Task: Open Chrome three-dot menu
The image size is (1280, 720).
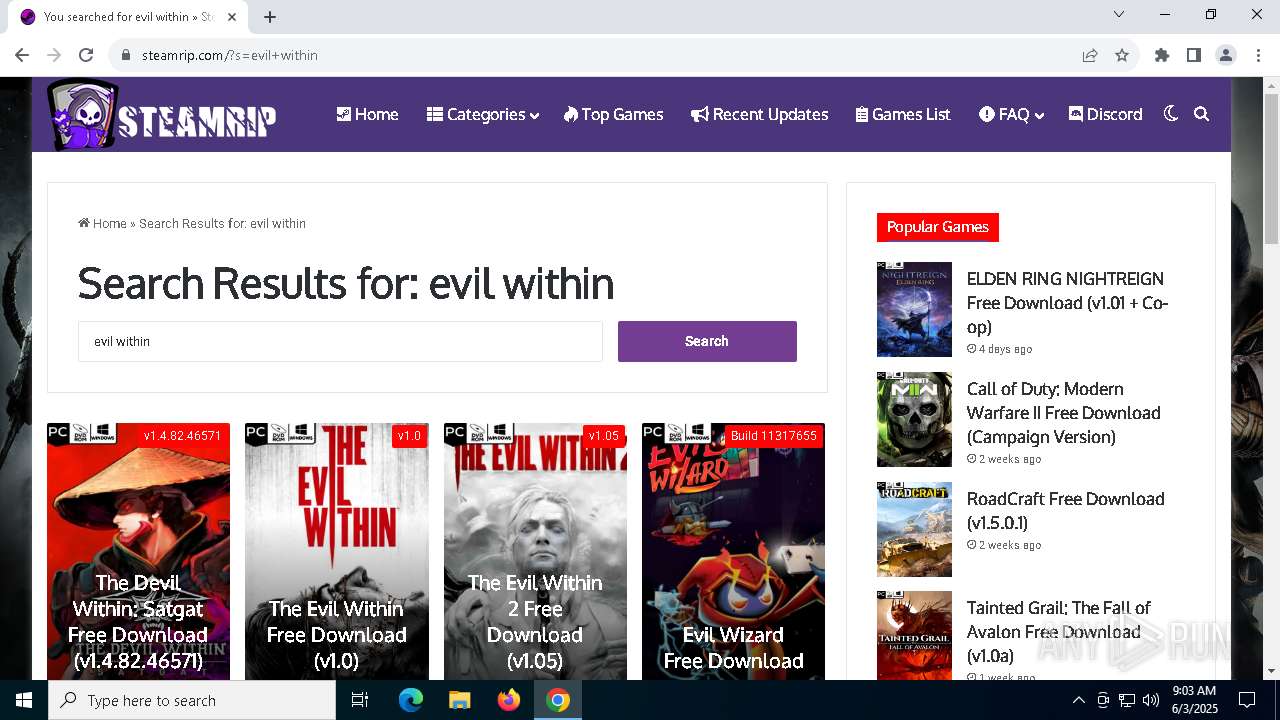Action: click(x=1258, y=55)
